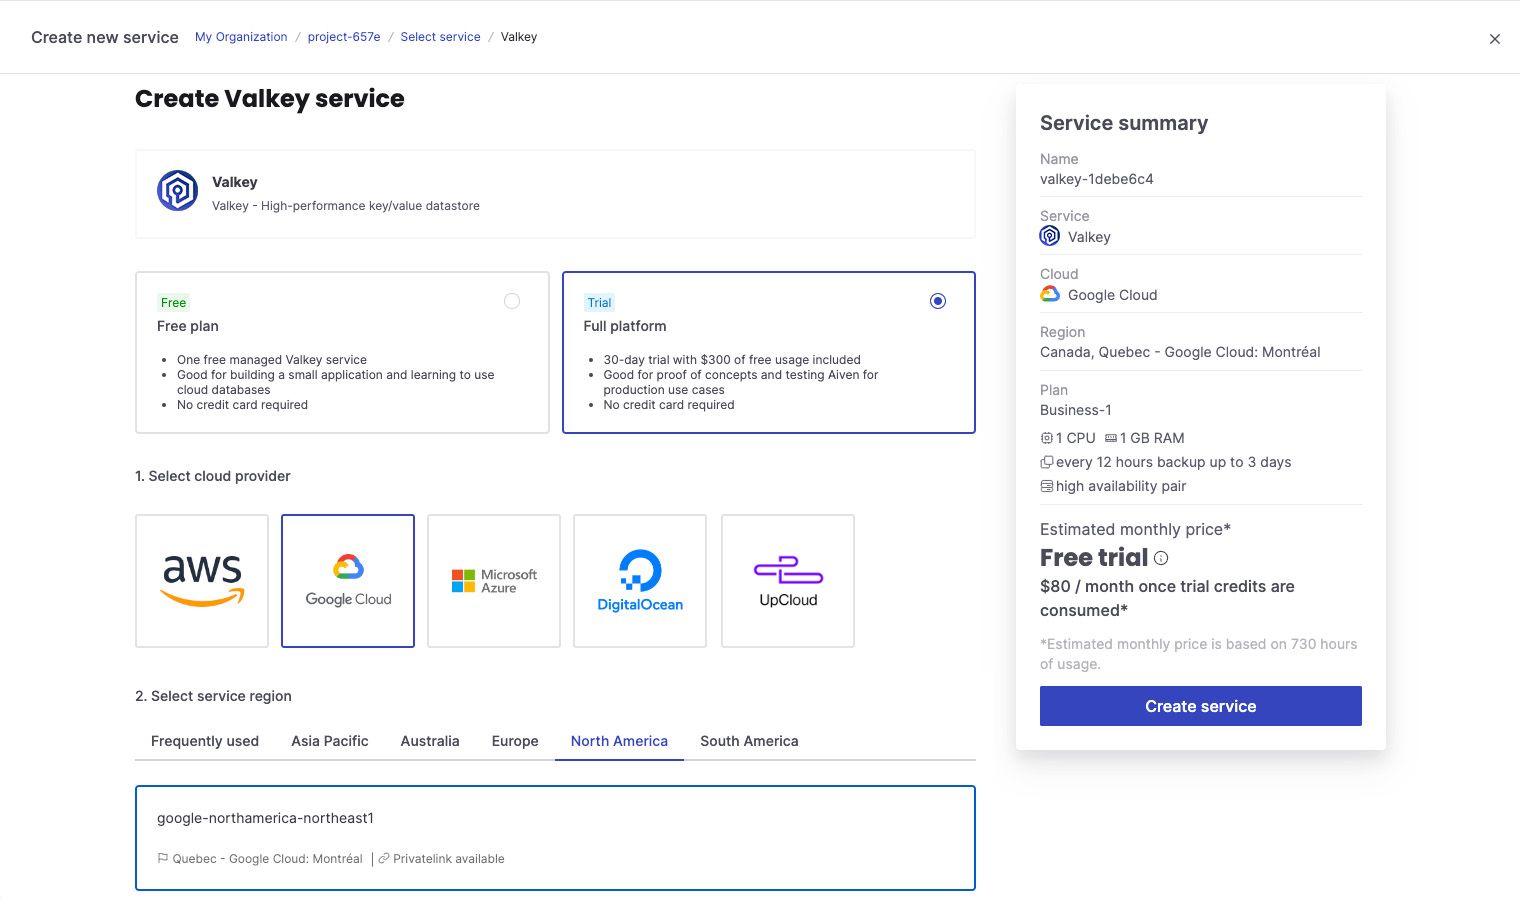The width and height of the screenshot is (1520, 917).
Task: Open the Free trial info icon
Action: [x=1161, y=558]
